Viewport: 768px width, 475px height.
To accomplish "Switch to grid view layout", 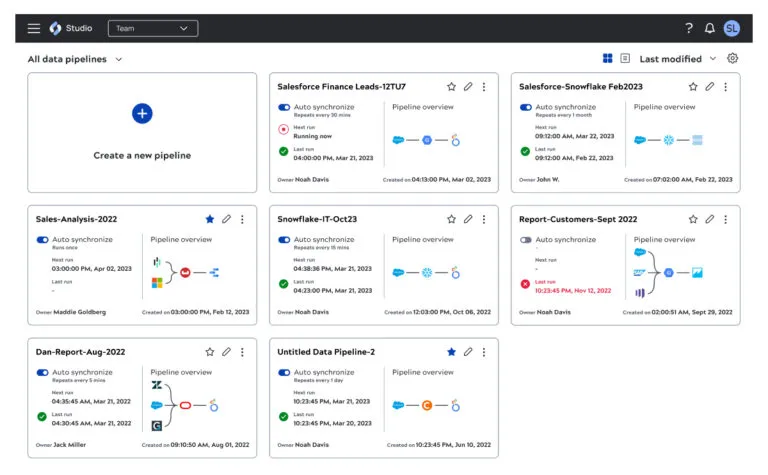I will [608, 59].
